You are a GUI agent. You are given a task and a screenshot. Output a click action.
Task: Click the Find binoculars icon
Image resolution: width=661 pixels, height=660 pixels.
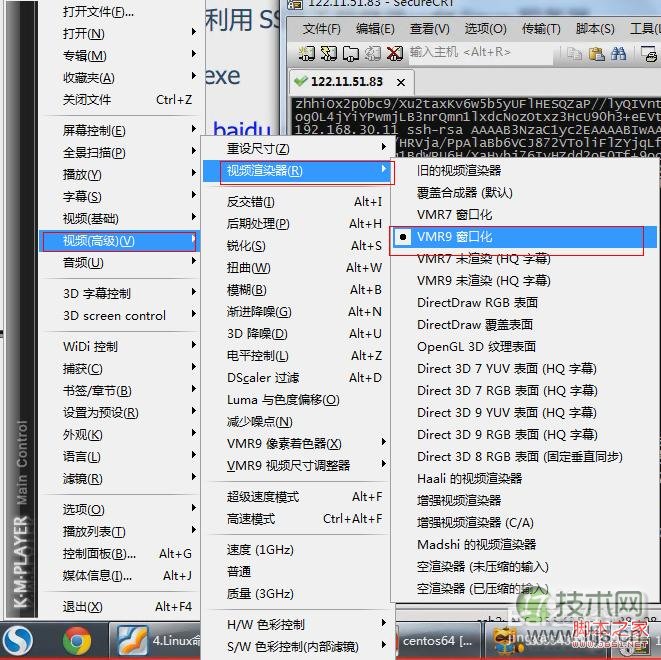(x=618, y=53)
